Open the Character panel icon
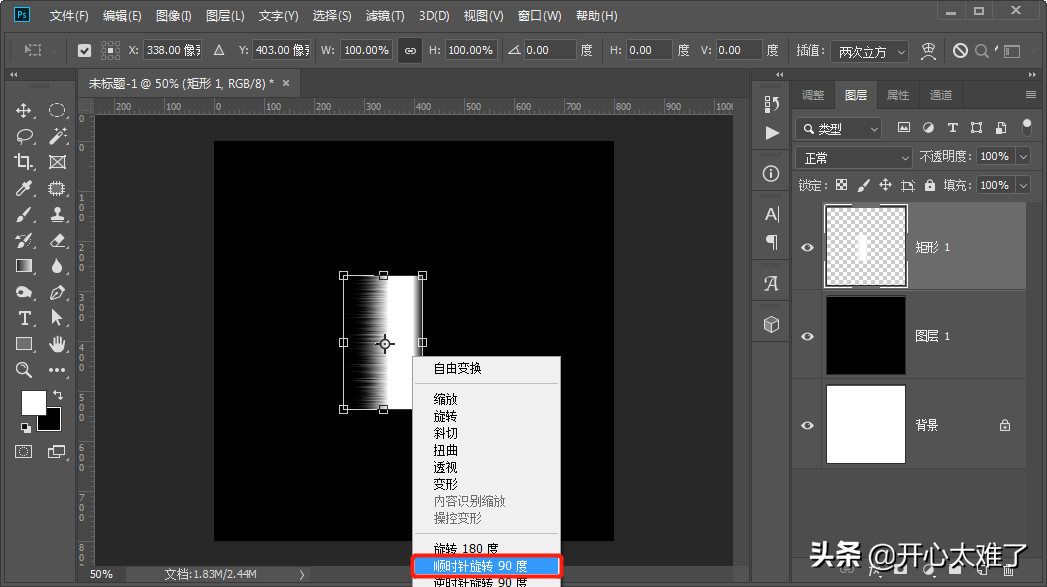The height and width of the screenshot is (587, 1047). (x=771, y=214)
